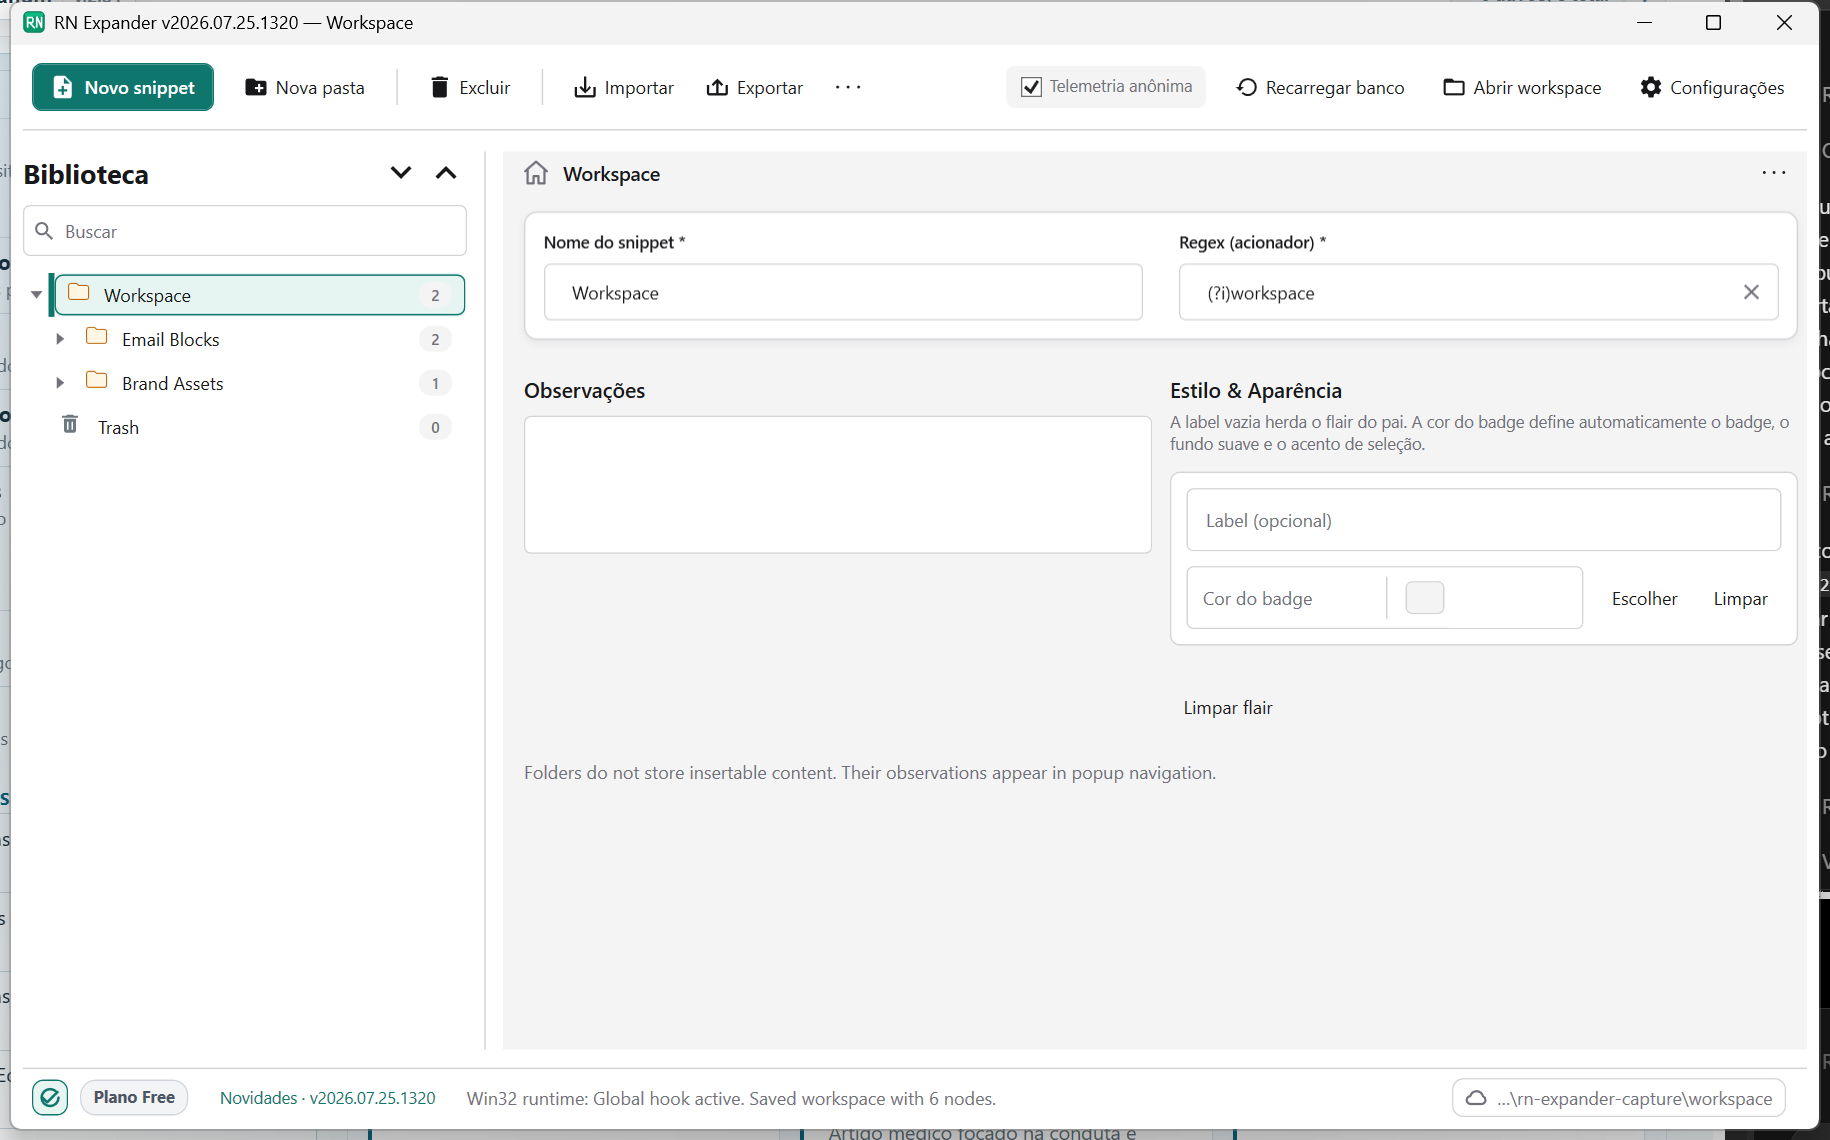The height and width of the screenshot is (1140, 1830).
Task: Click the Nova pasta folder icon
Action: pos(256,87)
